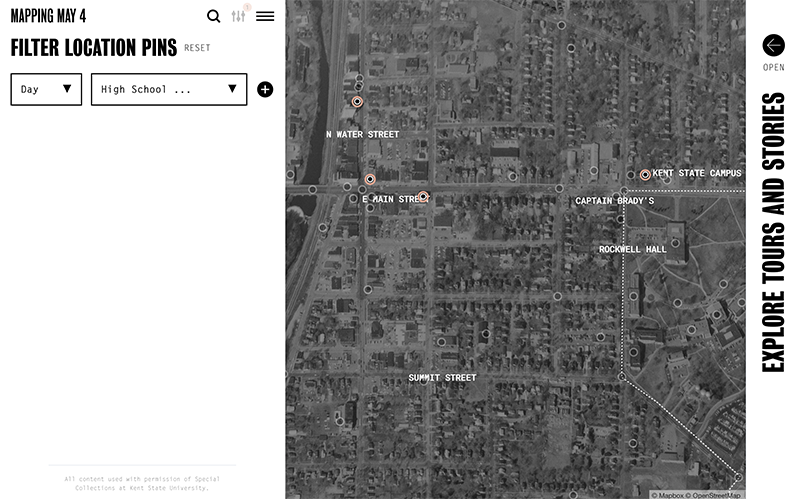
Task: Click the Day dropdown arrow
Action: tap(67, 89)
